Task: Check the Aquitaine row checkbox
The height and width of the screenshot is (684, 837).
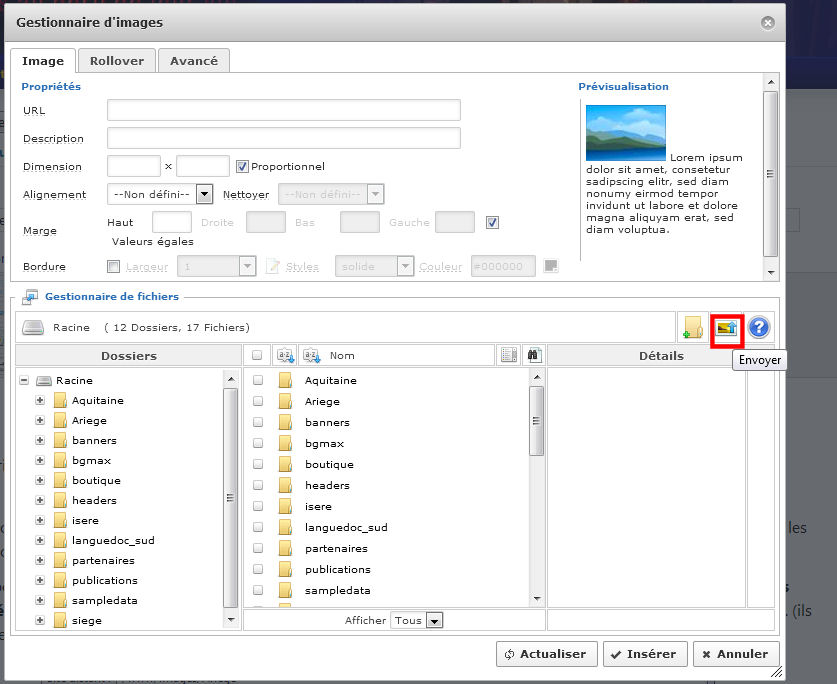Action: point(258,380)
